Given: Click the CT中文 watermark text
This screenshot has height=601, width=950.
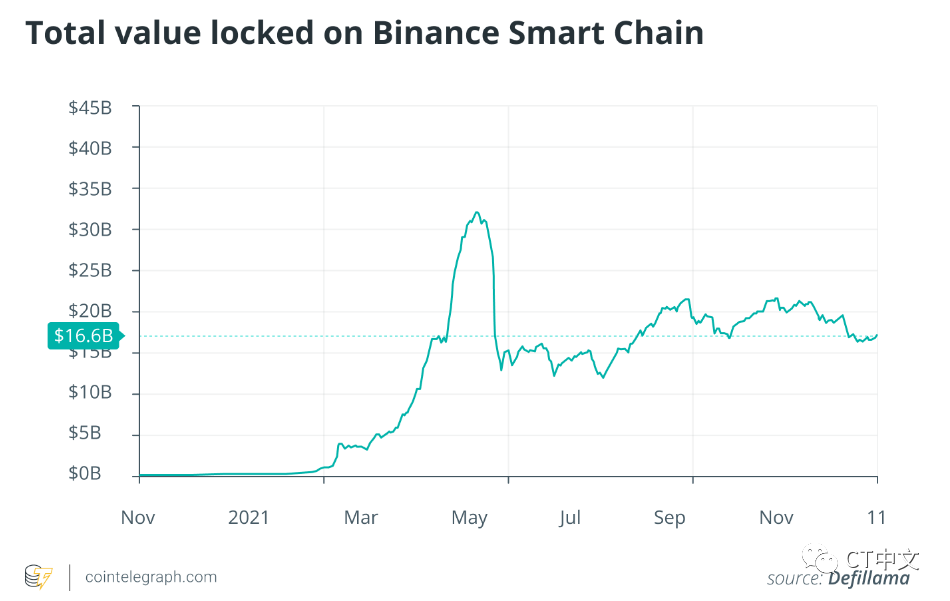Looking at the screenshot, I should pyautogui.click(x=882, y=559).
